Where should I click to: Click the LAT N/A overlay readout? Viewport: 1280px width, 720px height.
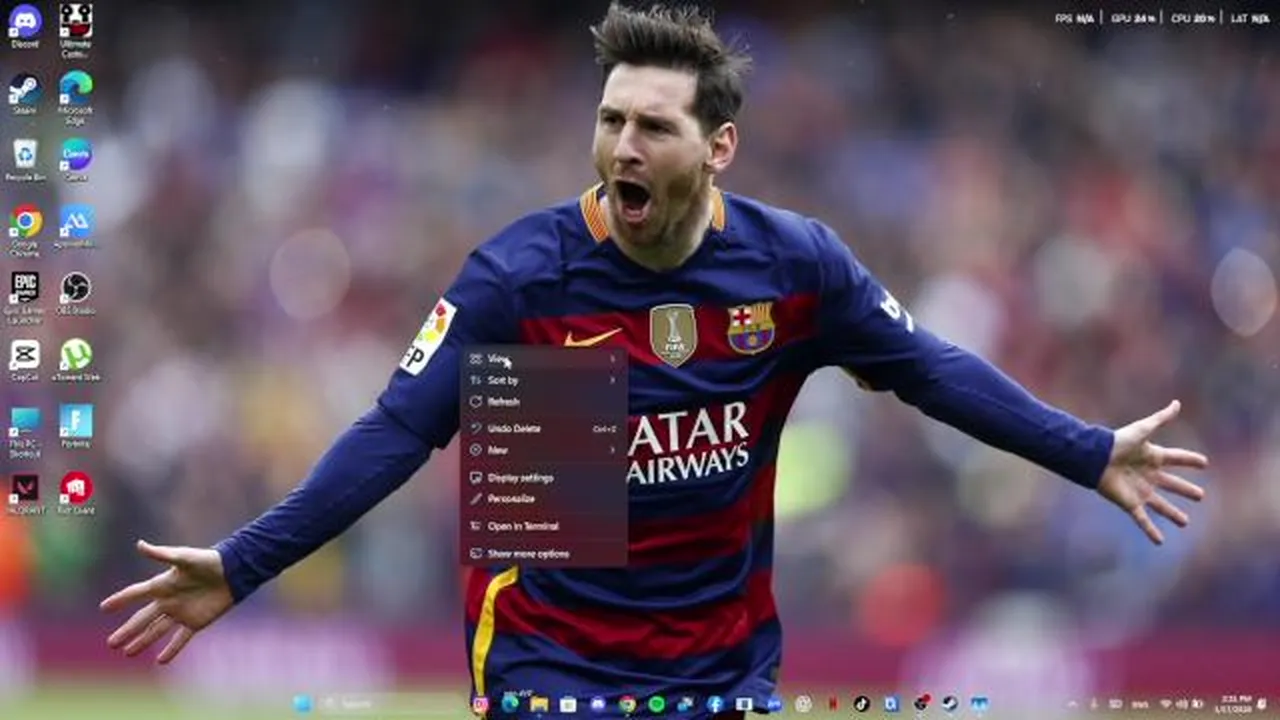coord(1250,18)
